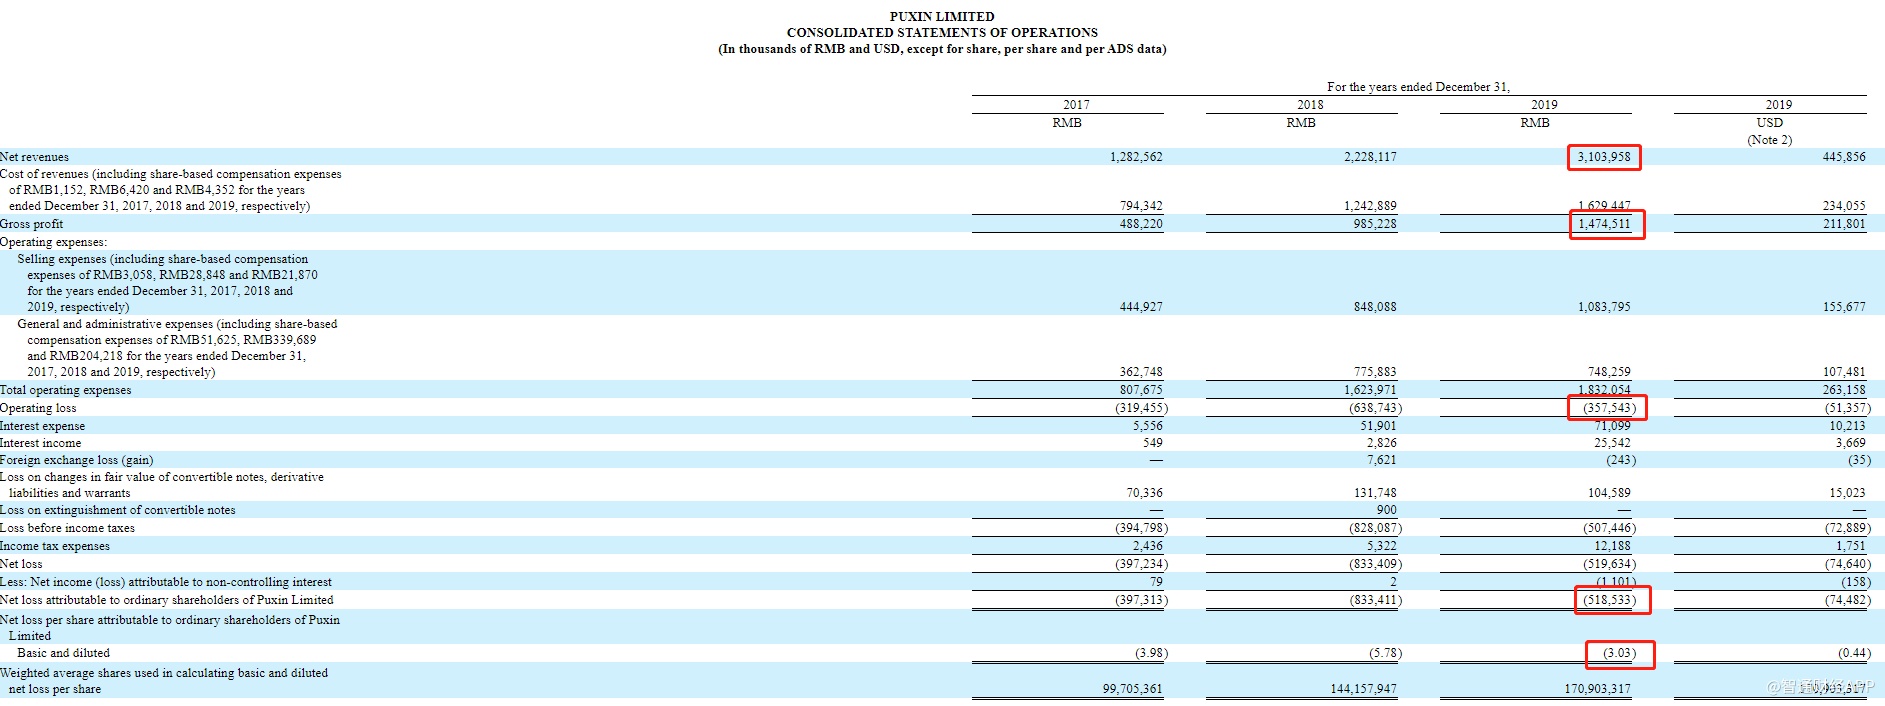The width and height of the screenshot is (1885, 706).
Task: Select weighted average shares 99,705,361
Action: pos(1132,689)
